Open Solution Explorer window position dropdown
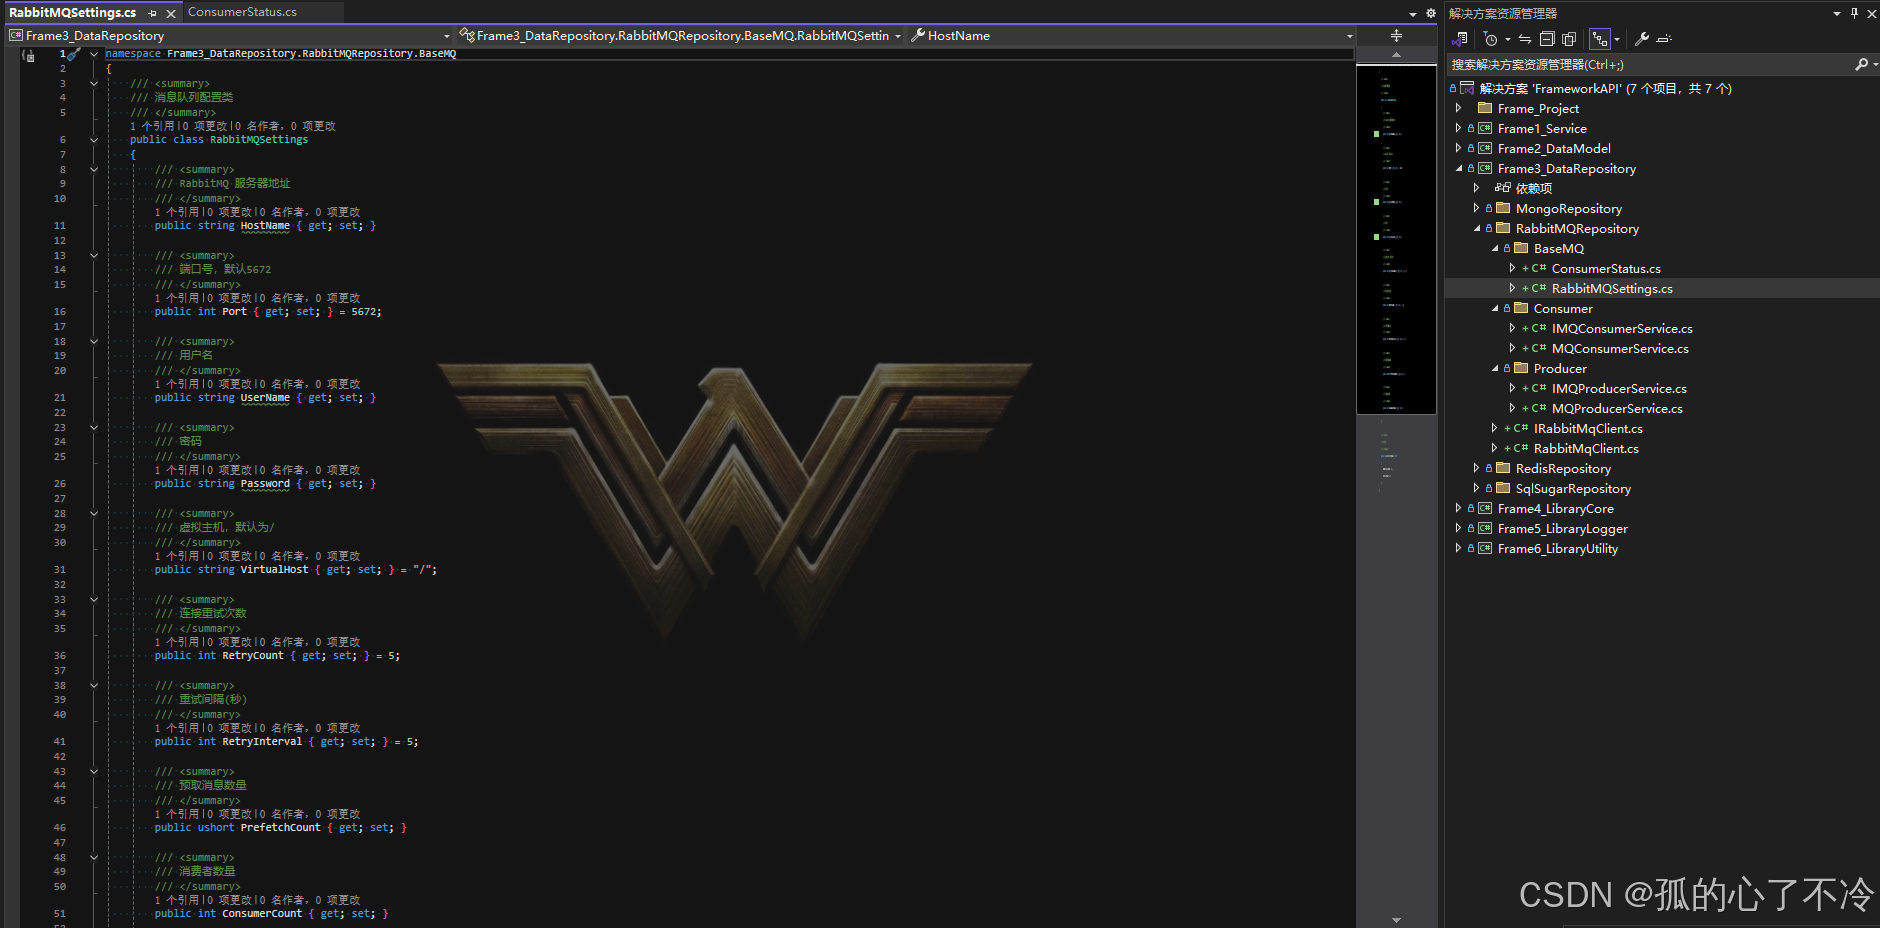Viewport: 1880px width, 928px height. point(1836,14)
